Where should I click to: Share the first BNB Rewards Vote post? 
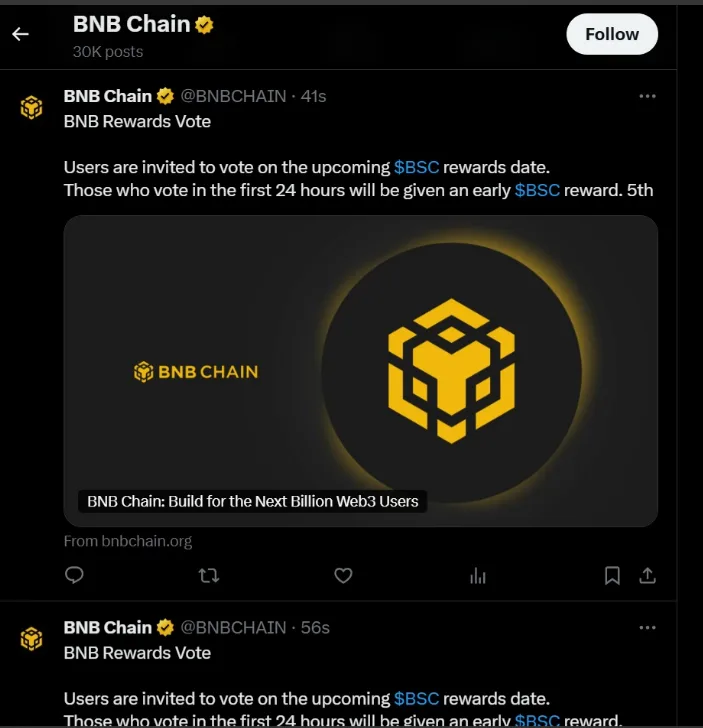pyautogui.click(x=647, y=575)
